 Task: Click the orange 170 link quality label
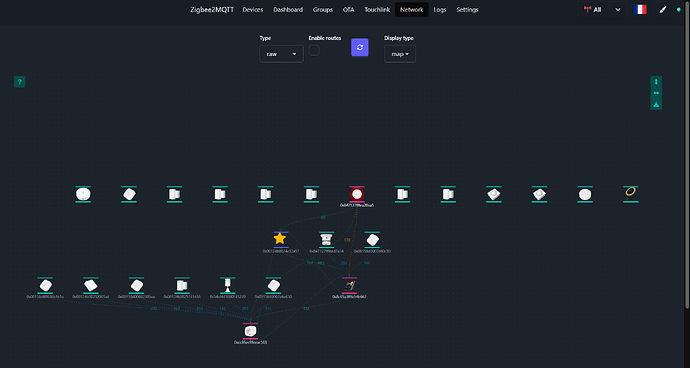pos(347,240)
